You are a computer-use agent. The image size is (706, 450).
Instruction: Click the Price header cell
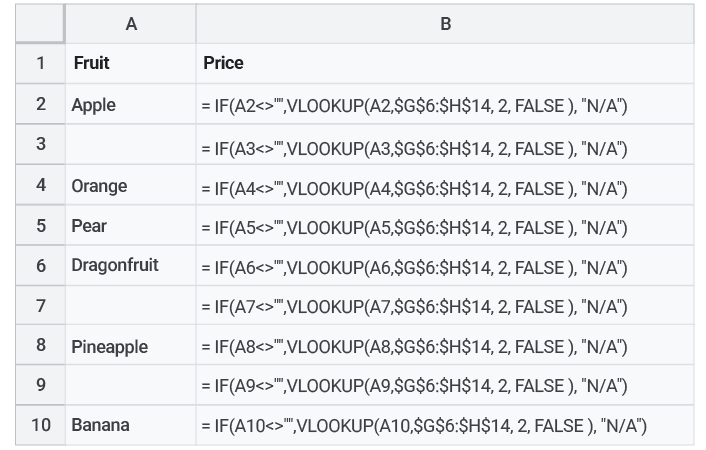coord(445,64)
